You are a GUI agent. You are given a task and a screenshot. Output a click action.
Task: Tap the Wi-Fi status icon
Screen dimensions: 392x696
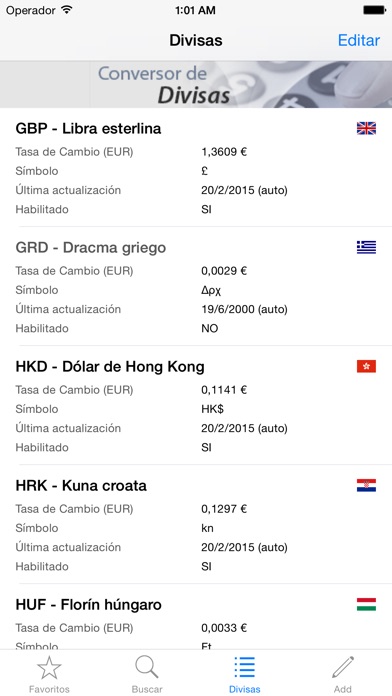67,10
